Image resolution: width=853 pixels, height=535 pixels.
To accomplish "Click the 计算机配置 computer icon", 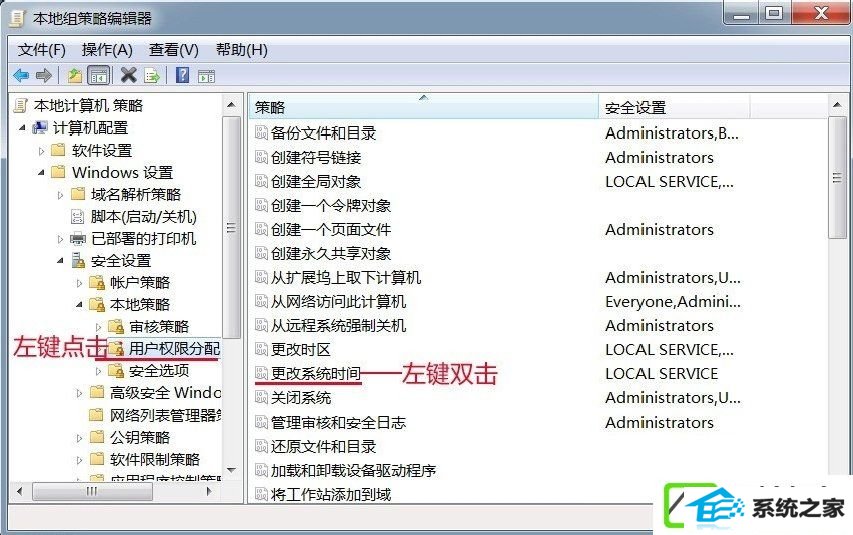I will [x=40, y=128].
